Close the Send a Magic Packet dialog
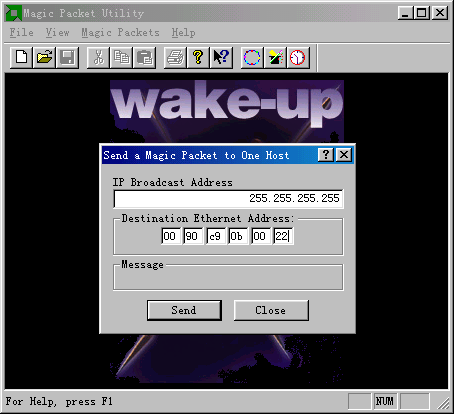 click(x=344, y=155)
